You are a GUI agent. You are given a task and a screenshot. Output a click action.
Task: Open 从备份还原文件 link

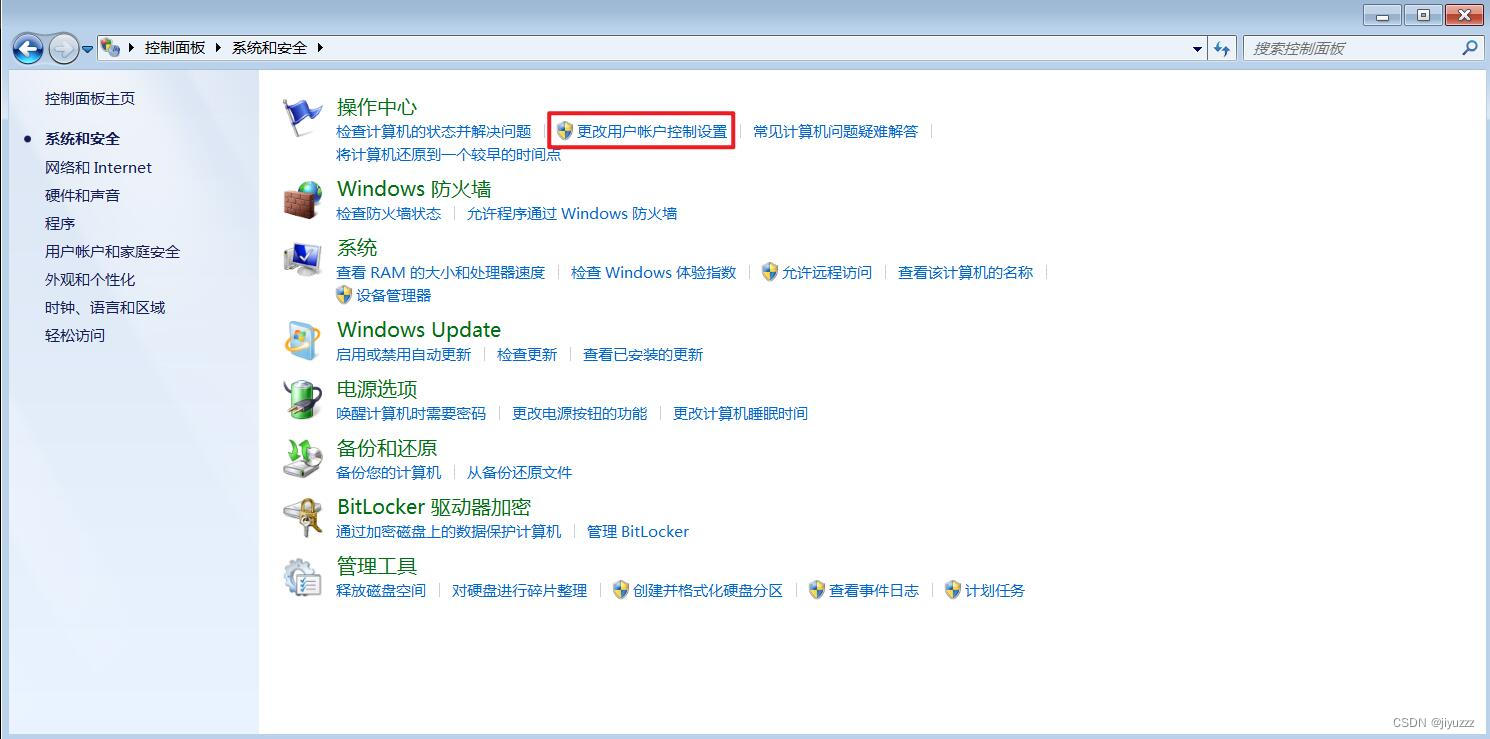pyautogui.click(x=519, y=472)
